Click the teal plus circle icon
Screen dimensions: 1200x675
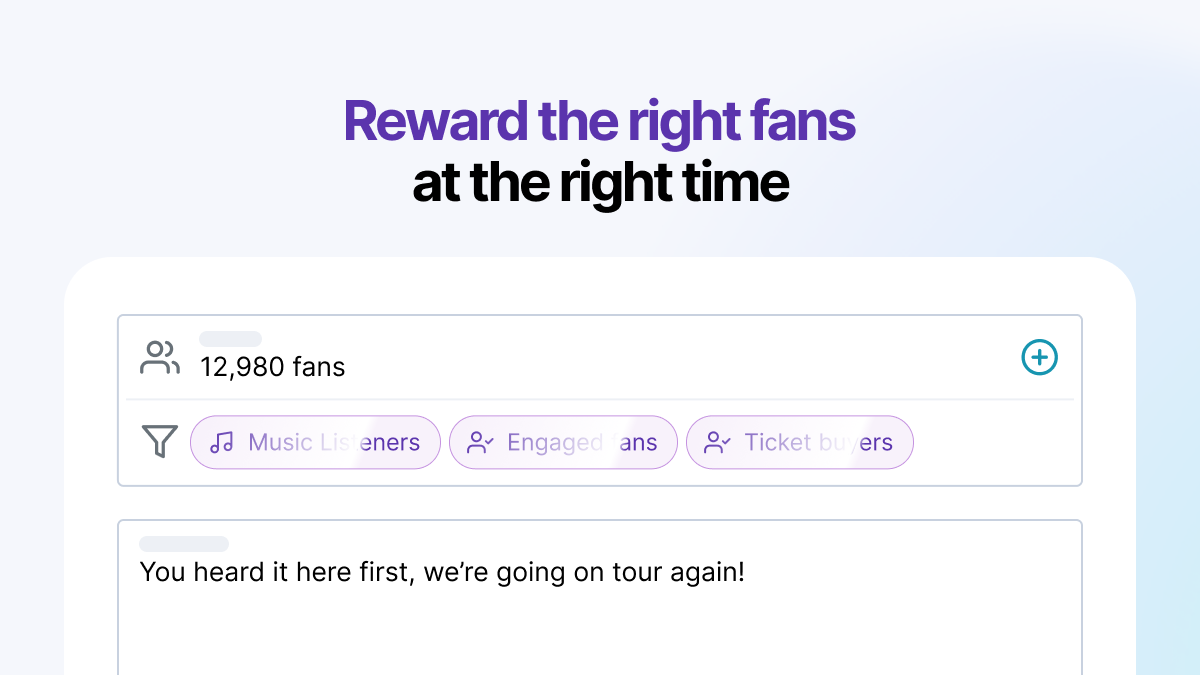pyautogui.click(x=1039, y=357)
